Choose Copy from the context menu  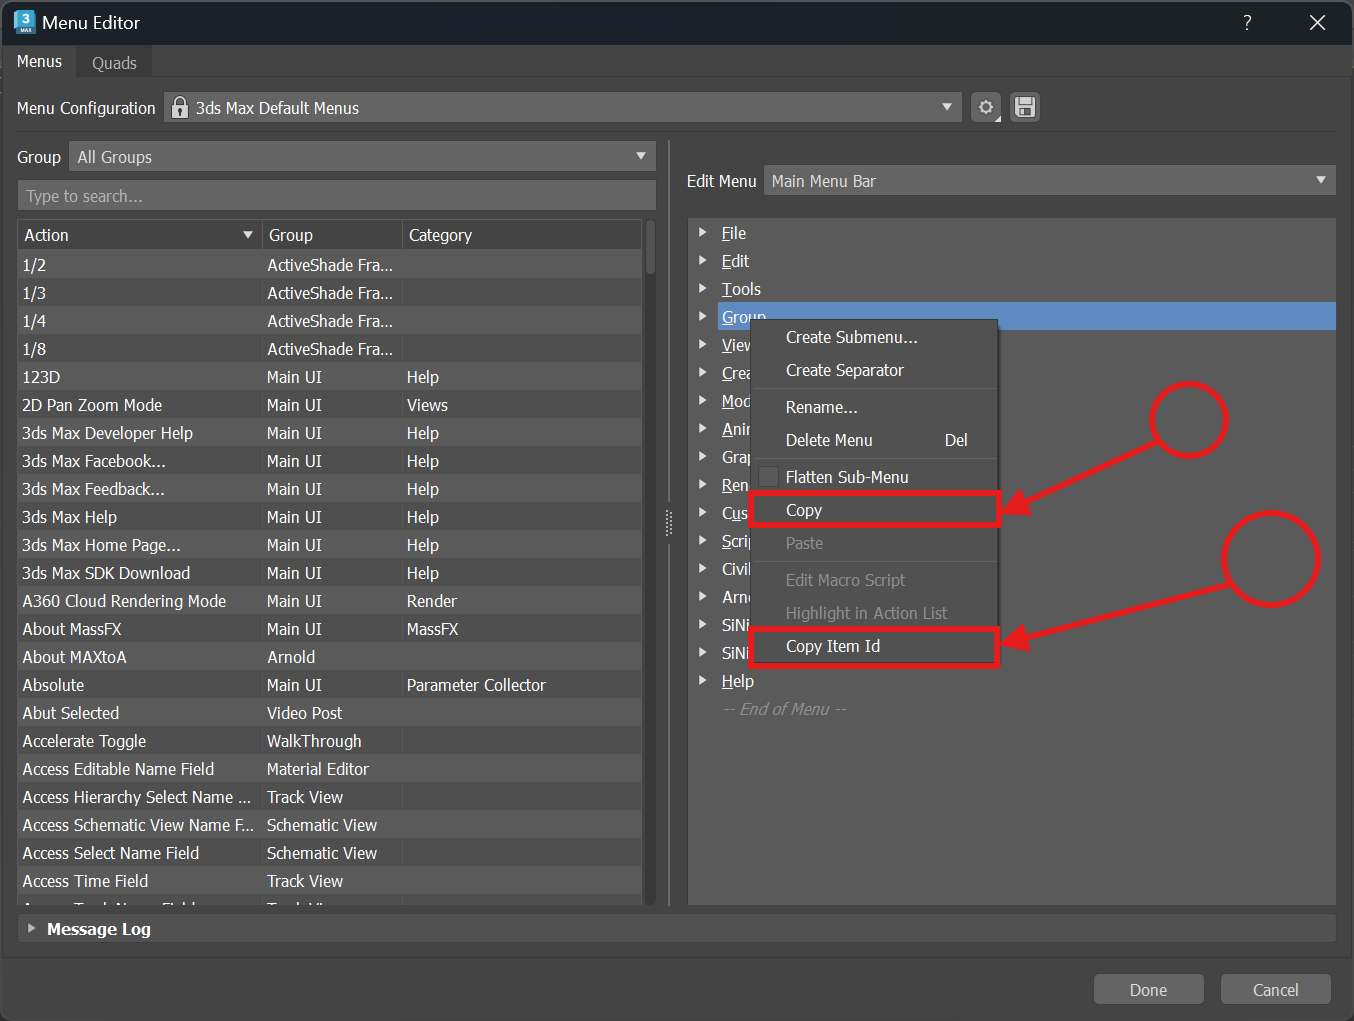click(874, 510)
